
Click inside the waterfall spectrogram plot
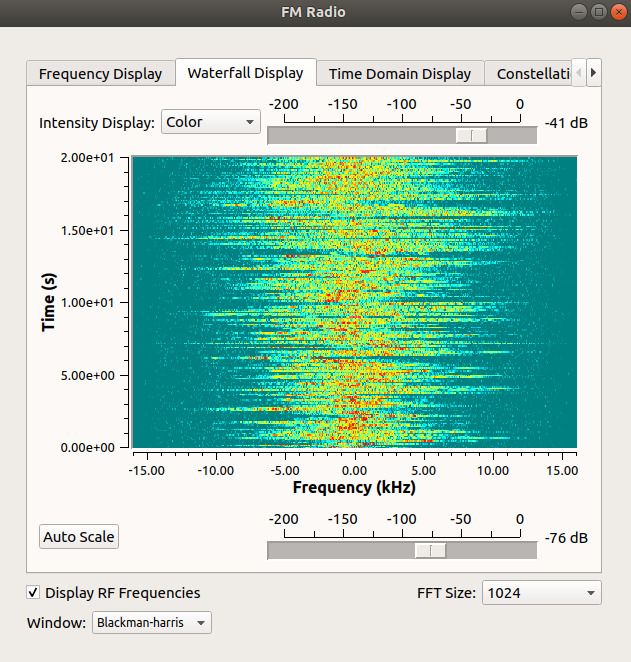tap(355, 302)
